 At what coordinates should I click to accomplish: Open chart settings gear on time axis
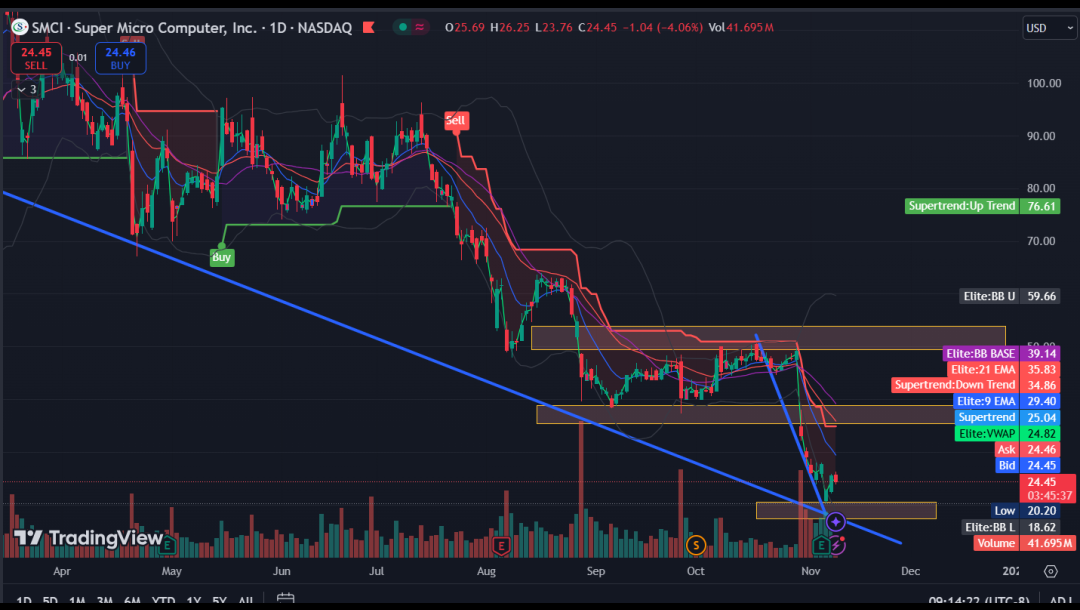[1050, 571]
